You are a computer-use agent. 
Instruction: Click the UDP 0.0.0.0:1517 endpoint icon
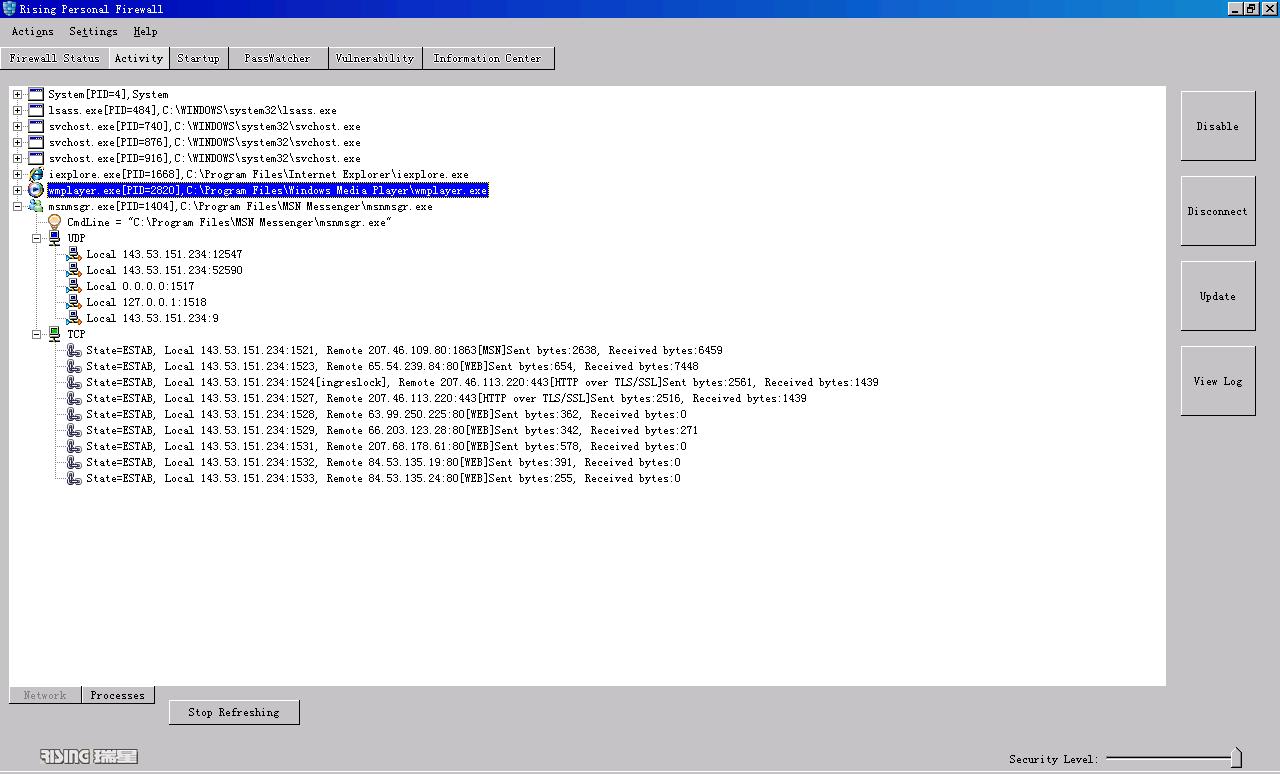[74, 286]
